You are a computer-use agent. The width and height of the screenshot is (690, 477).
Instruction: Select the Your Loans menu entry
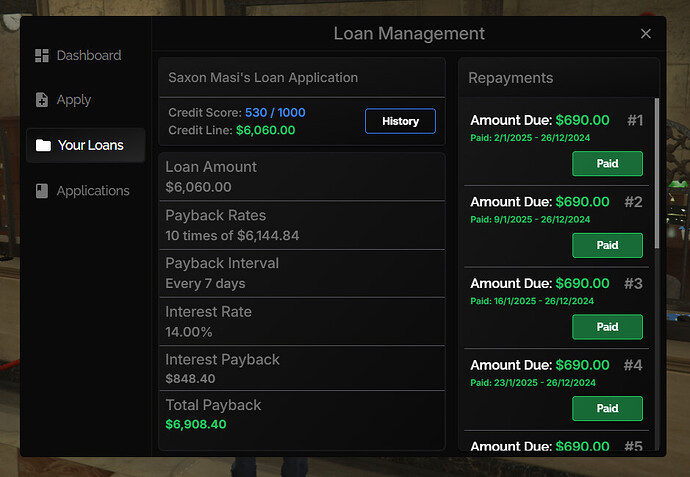(x=90, y=145)
